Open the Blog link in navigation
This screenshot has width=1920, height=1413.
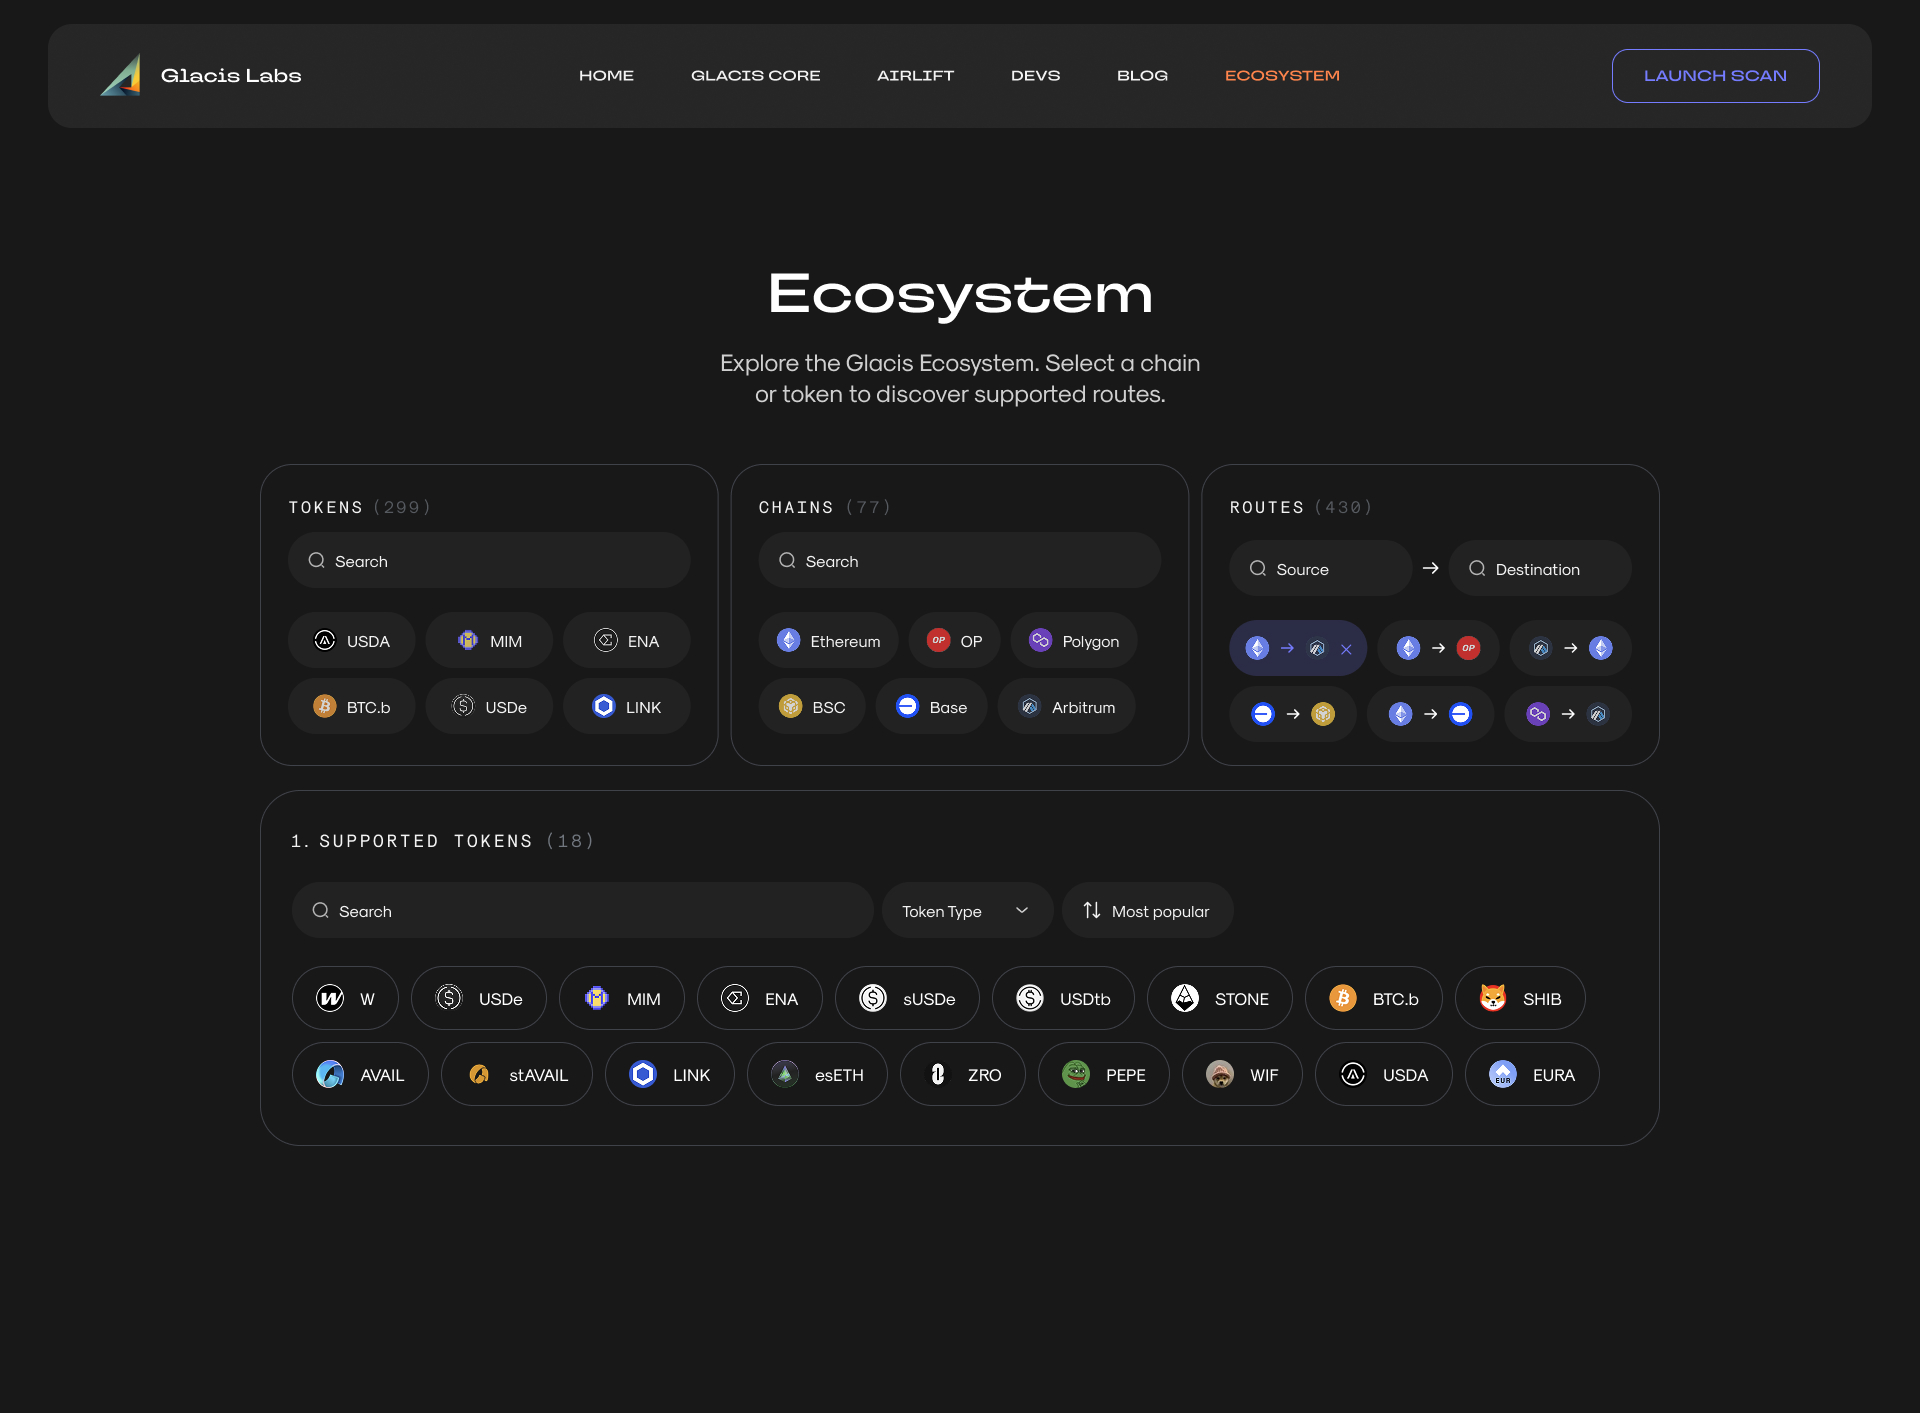[1142, 76]
